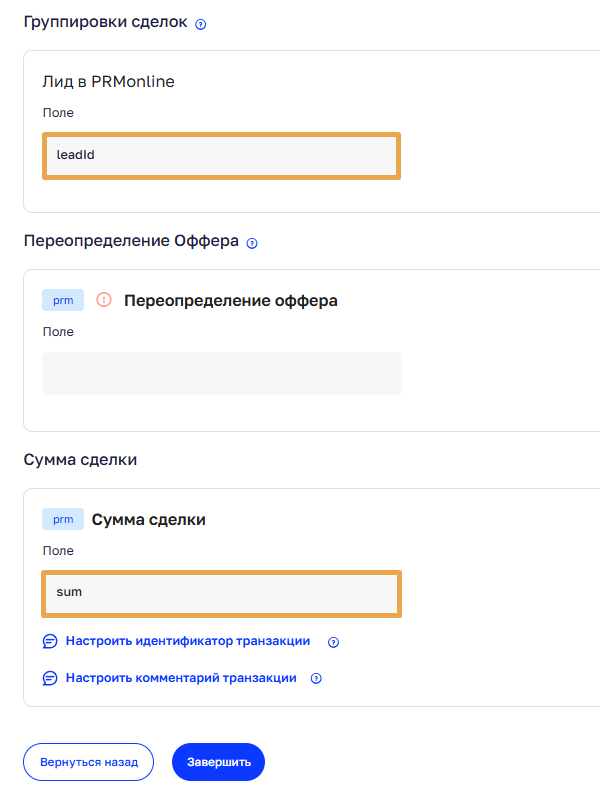
Task: Click chat icon before Настроить идентификатор транзакции
Action: click(50, 642)
